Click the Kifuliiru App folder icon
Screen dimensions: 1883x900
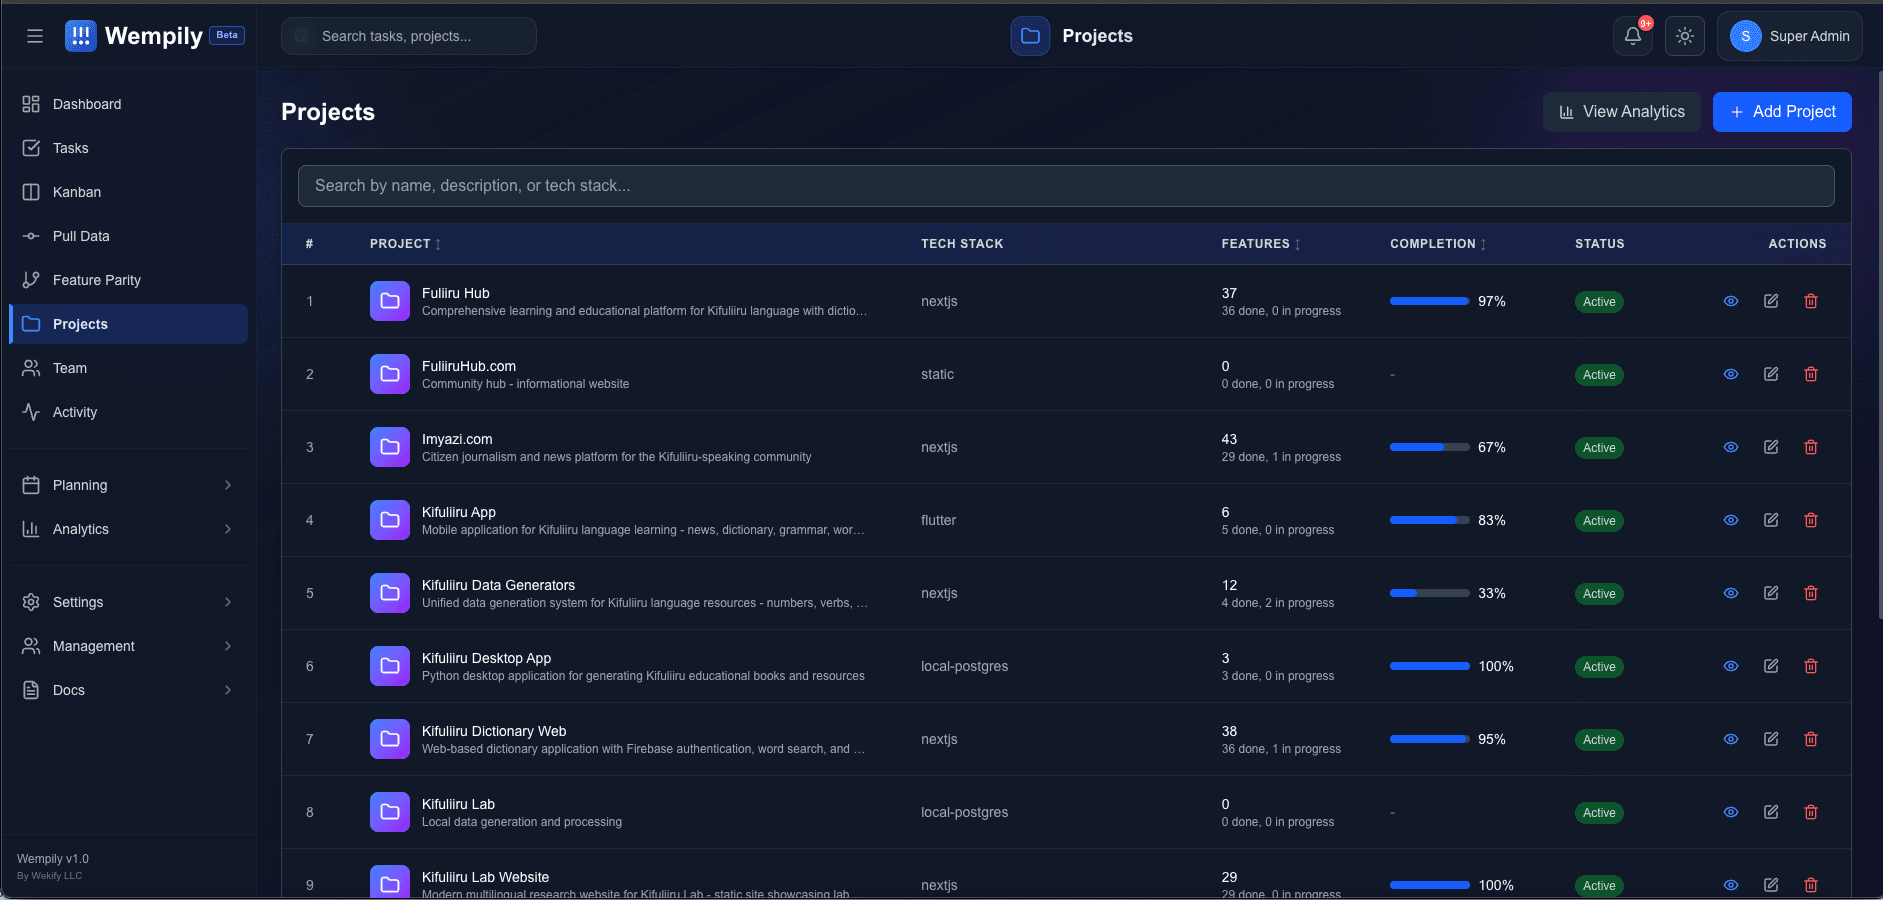(390, 520)
